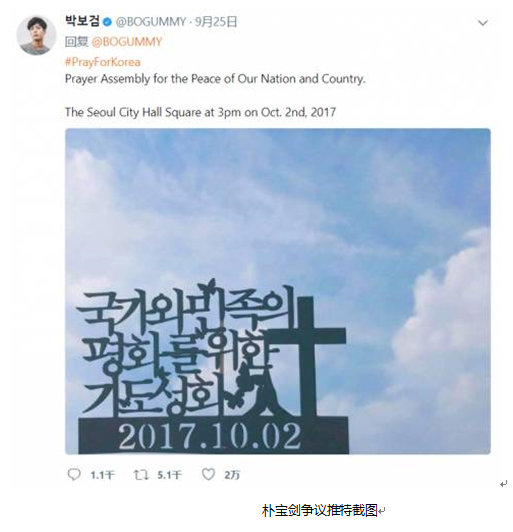Viewport: 513px width, 532px height.
Task: Click the blue verified badge
Action: pyautogui.click(x=107, y=22)
